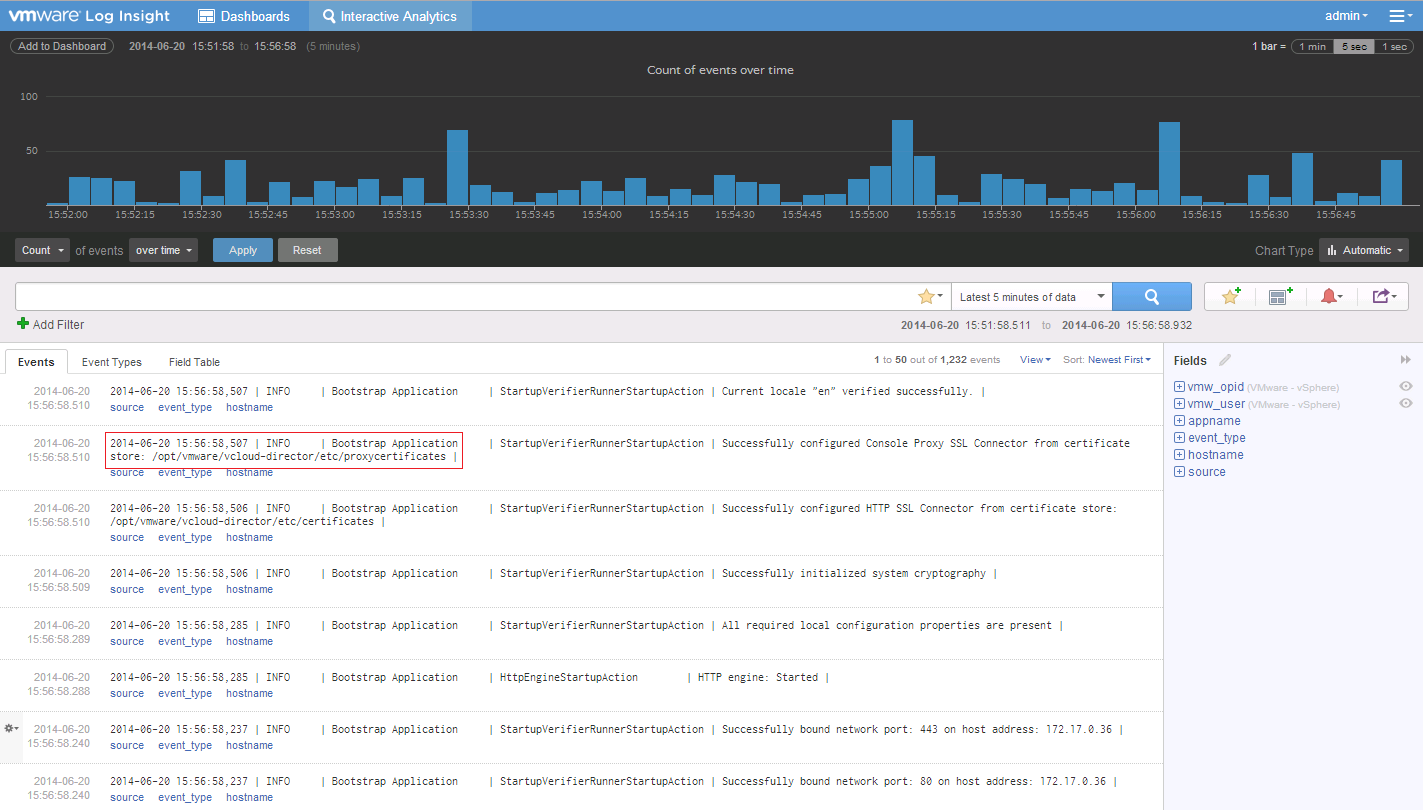The height and width of the screenshot is (810, 1423).
Task: Click the tall chart bar after 15:56:00
Action: (x=1169, y=163)
